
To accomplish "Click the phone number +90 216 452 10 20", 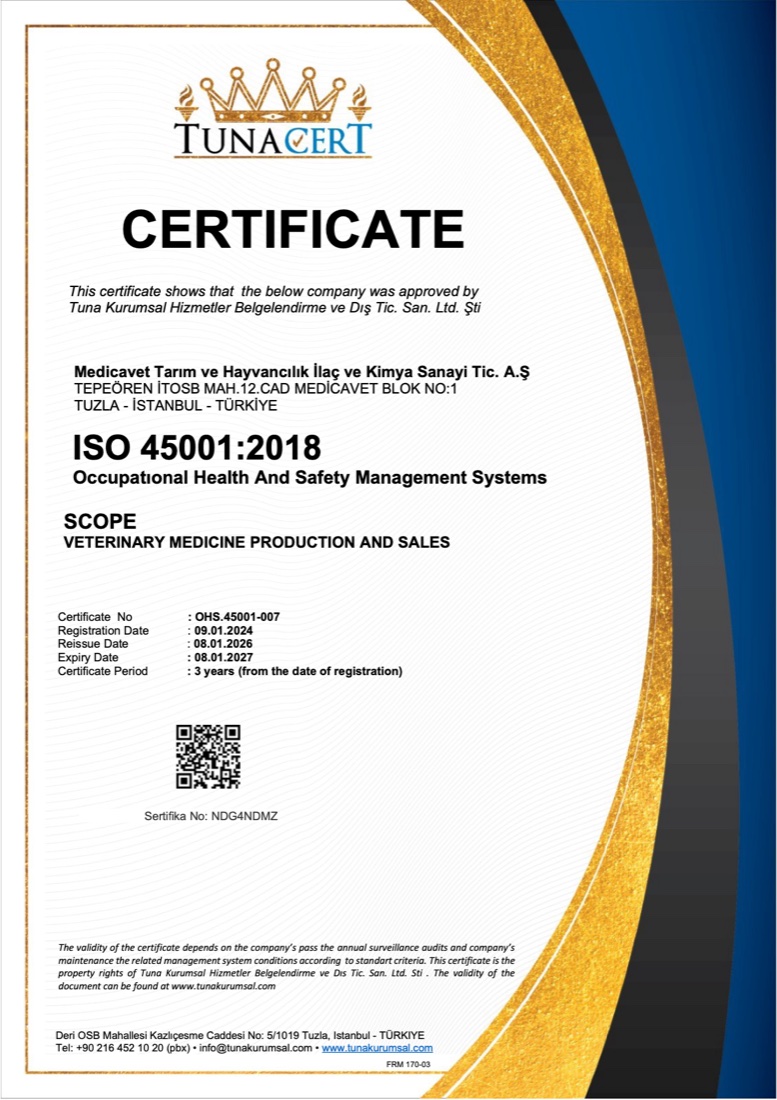I will [x=118, y=1048].
